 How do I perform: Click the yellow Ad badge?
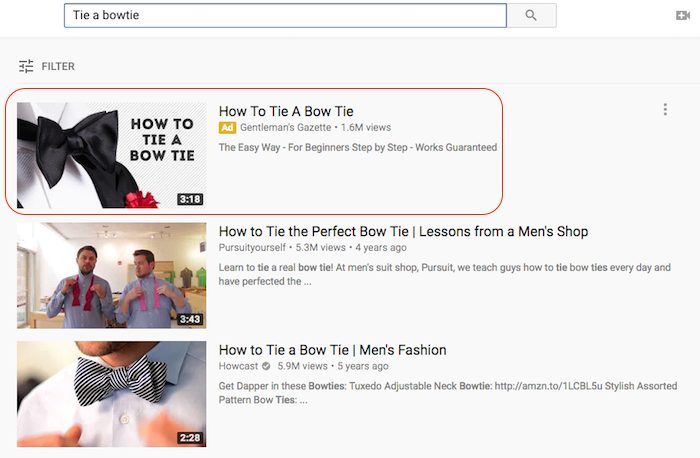(227, 128)
